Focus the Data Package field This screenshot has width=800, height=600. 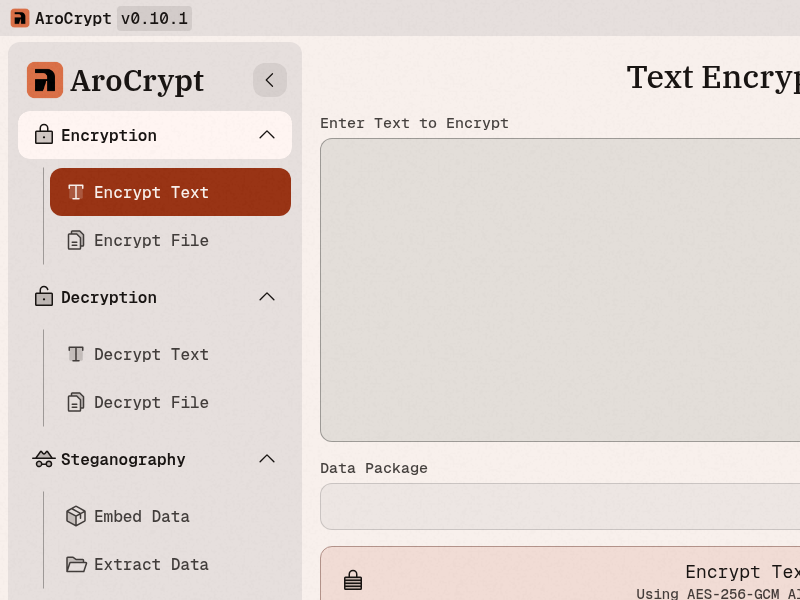click(x=560, y=506)
